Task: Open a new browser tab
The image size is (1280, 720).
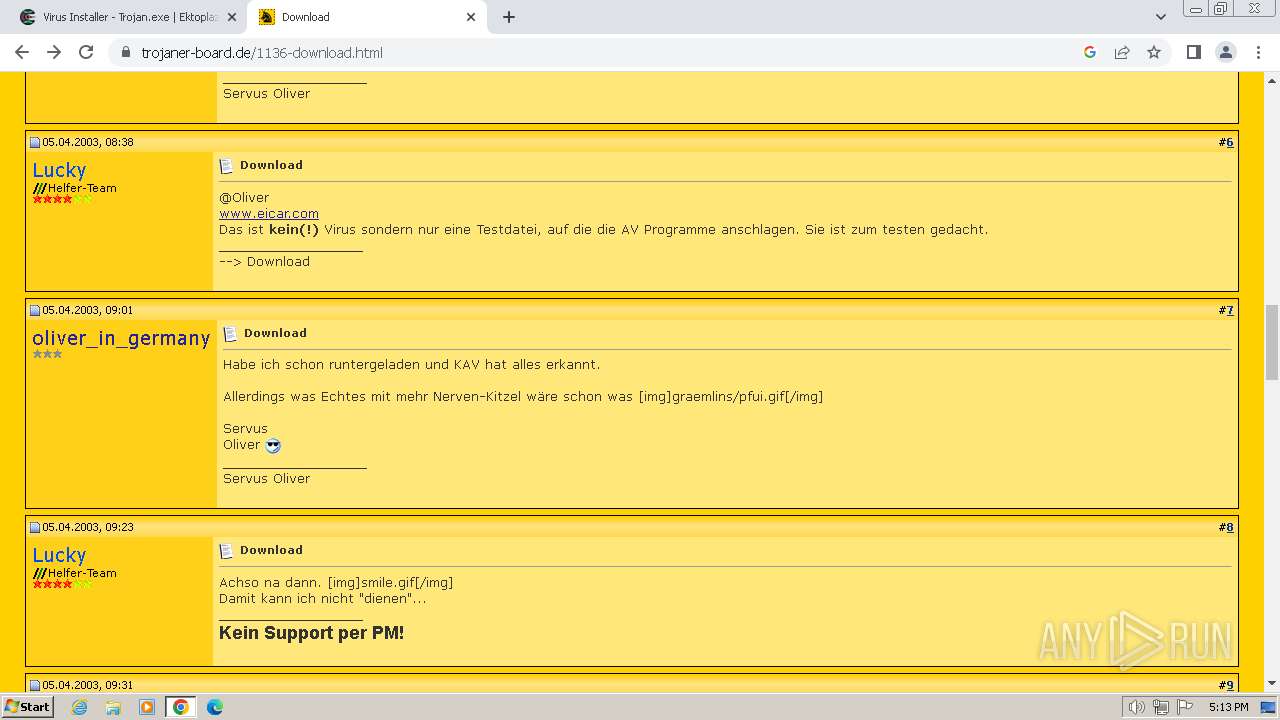Action: 509,17
